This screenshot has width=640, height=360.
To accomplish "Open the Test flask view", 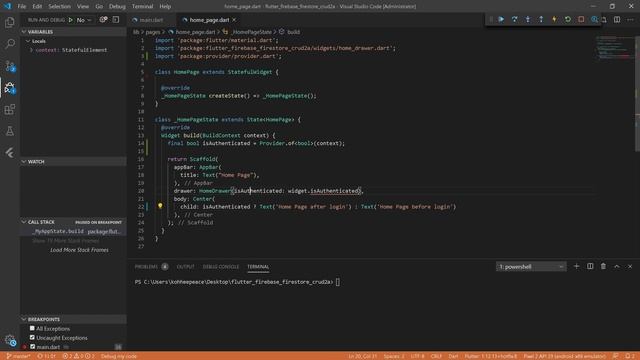I will tap(10, 131).
